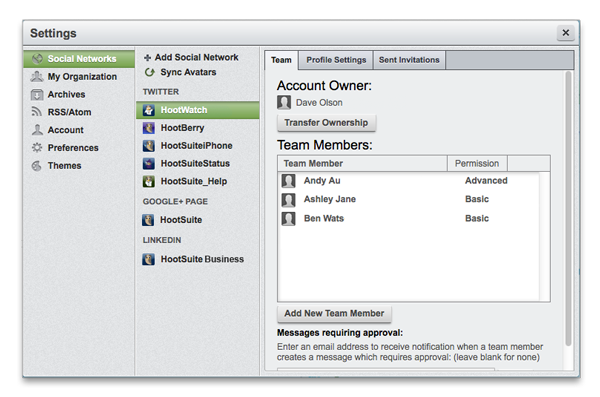Click the Preferences gear icon

point(37,147)
